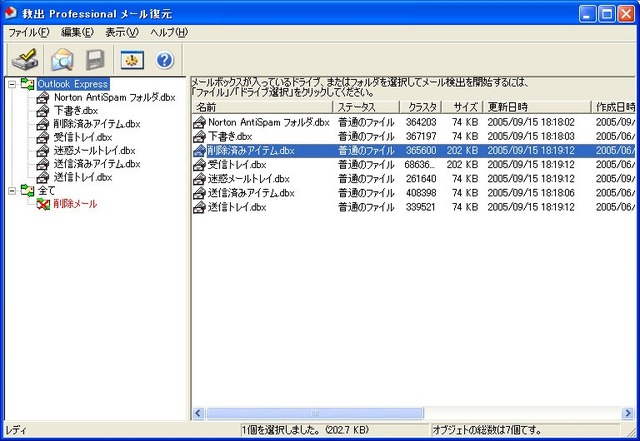Select 削除済みアイテム.dbx in the tree
640x441 pixels.
tap(97, 124)
